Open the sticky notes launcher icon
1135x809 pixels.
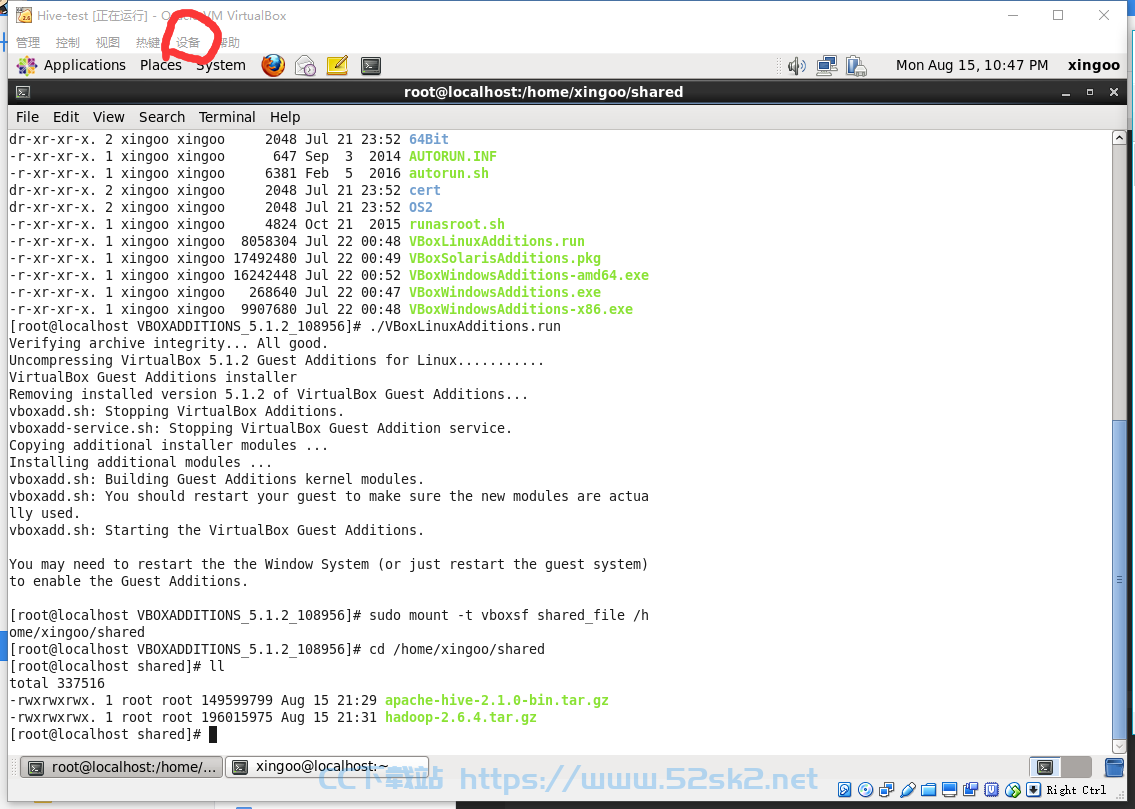pyautogui.click(x=337, y=66)
